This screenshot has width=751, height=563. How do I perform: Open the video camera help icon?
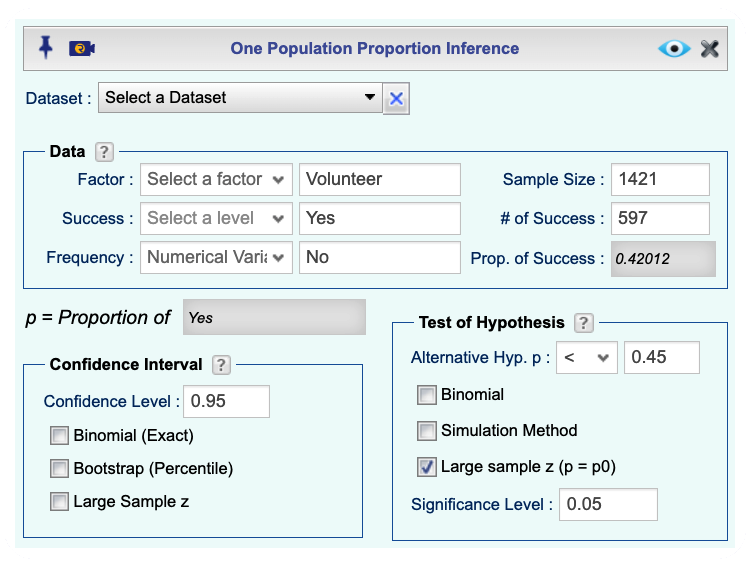click(x=81, y=48)
